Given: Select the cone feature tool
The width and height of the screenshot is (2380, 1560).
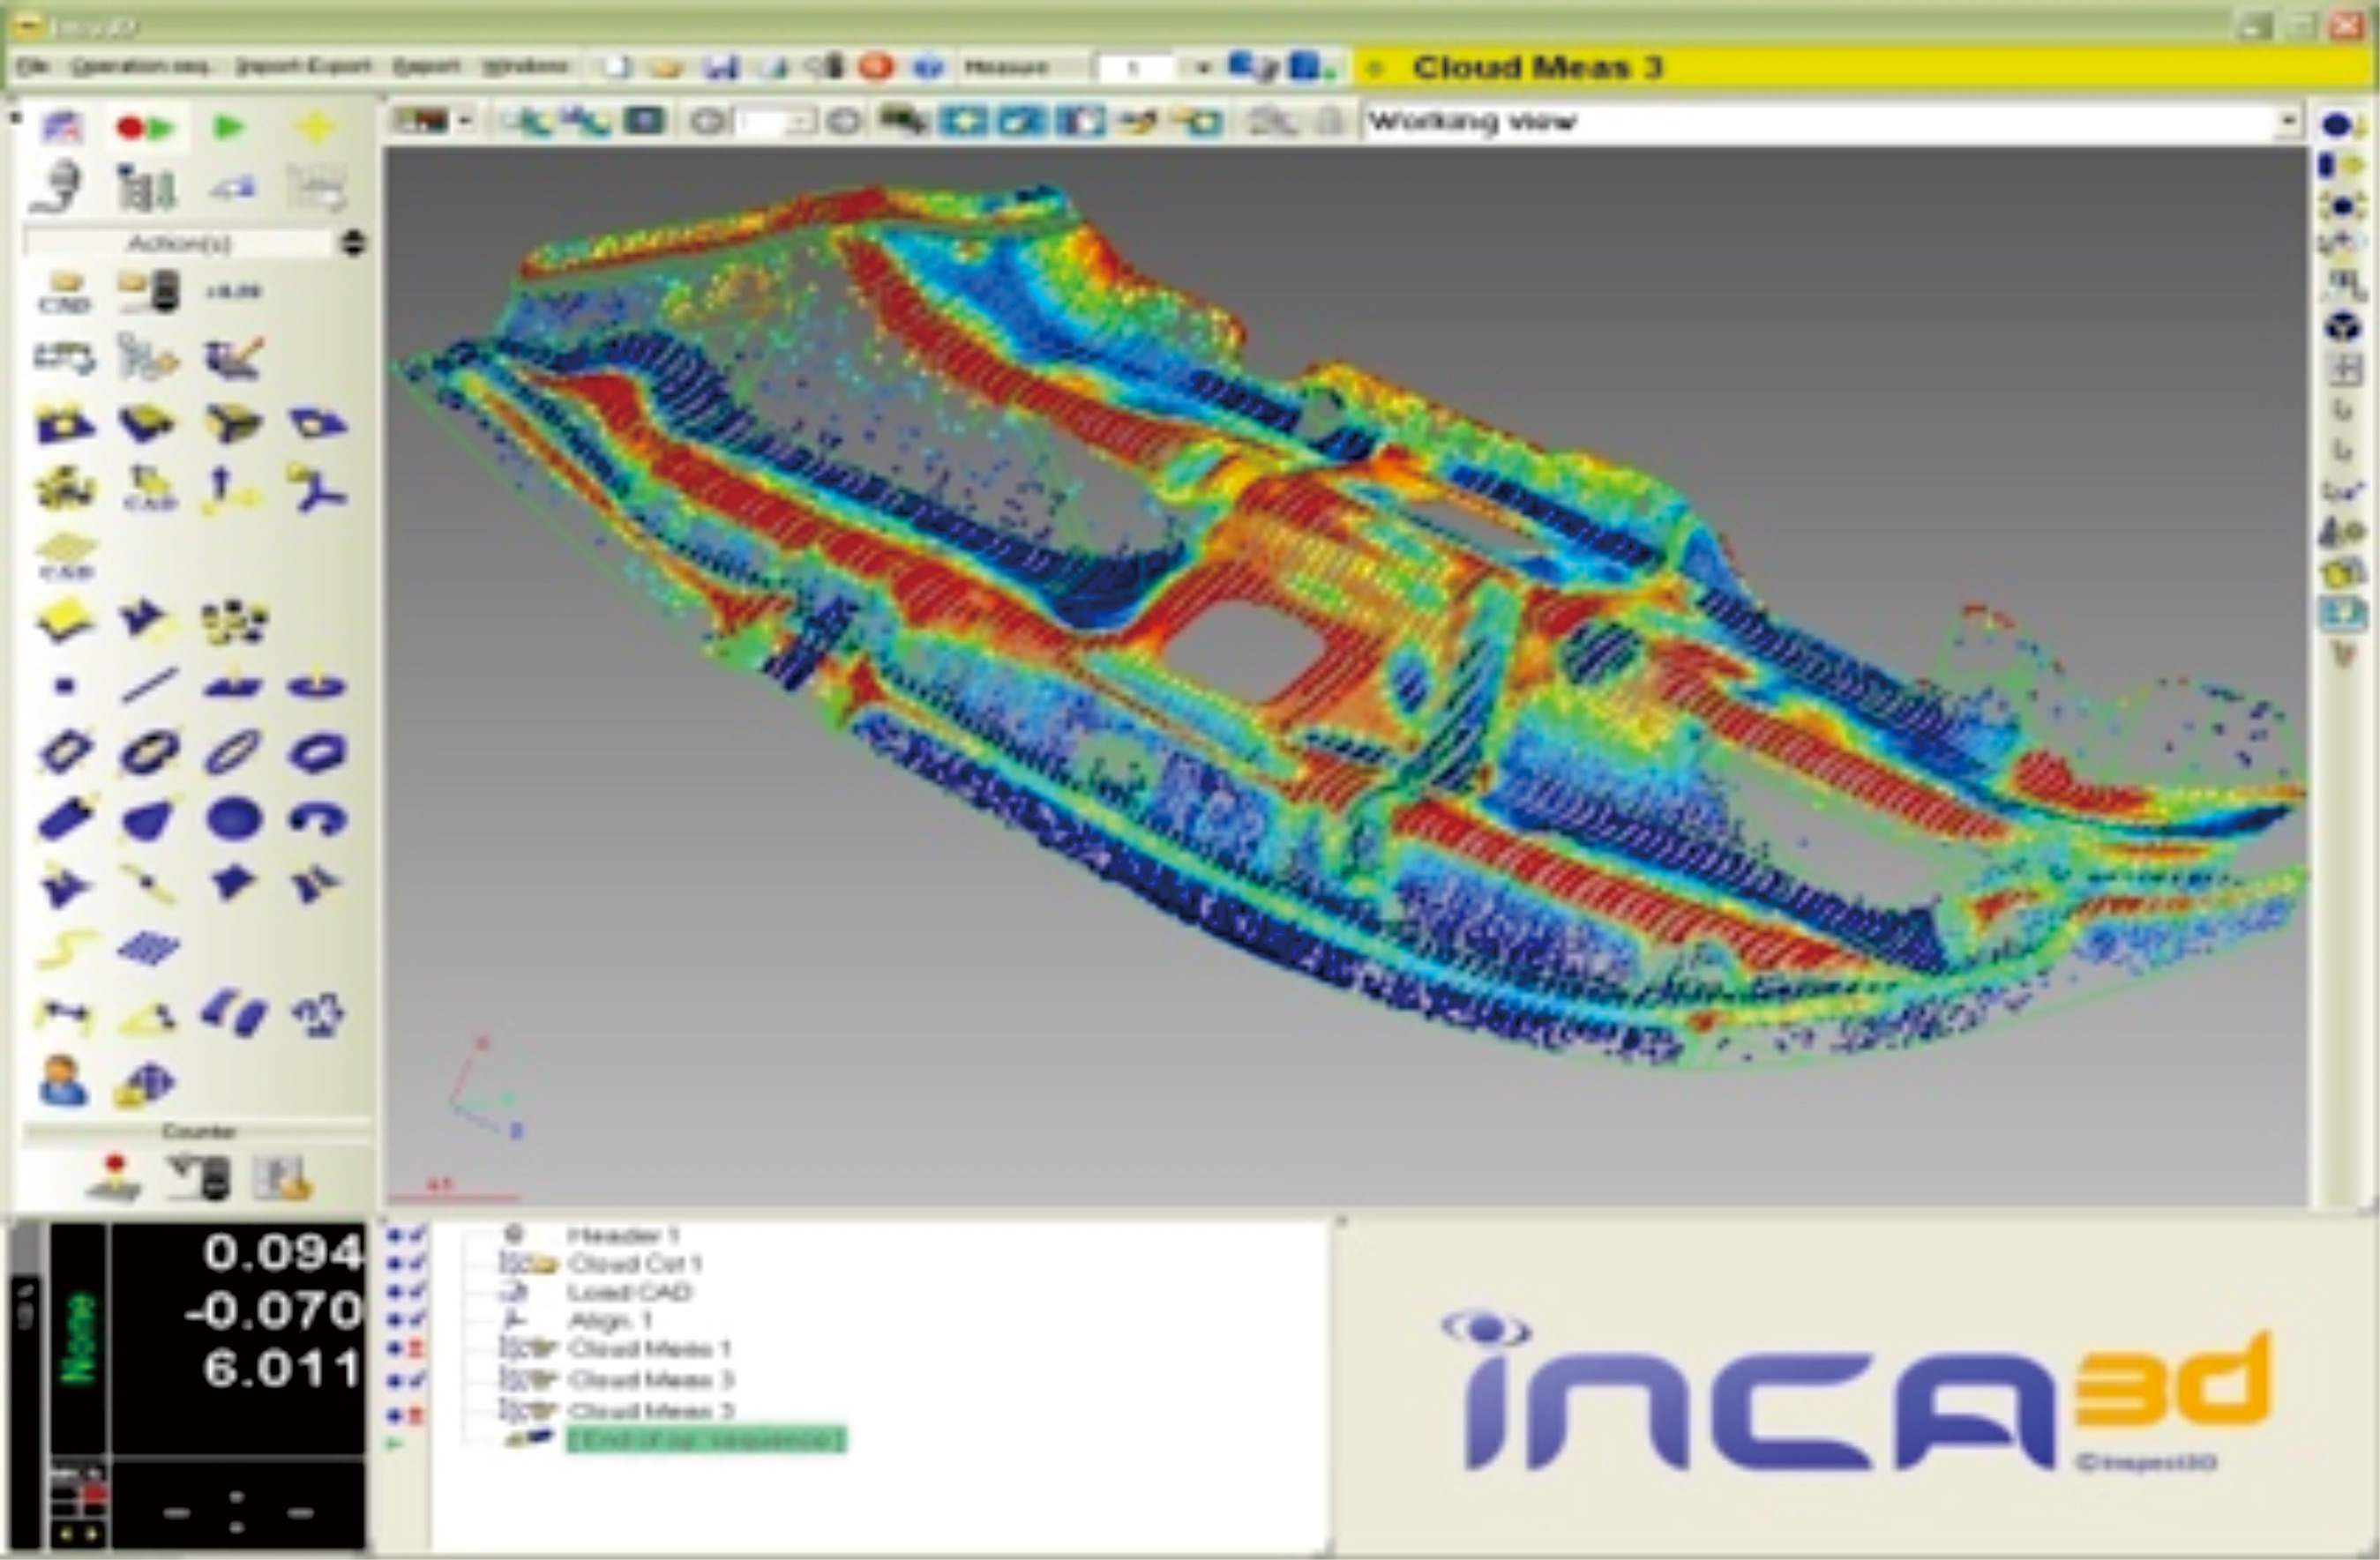Looking at the screenshot, I should [x=149, y=820].
